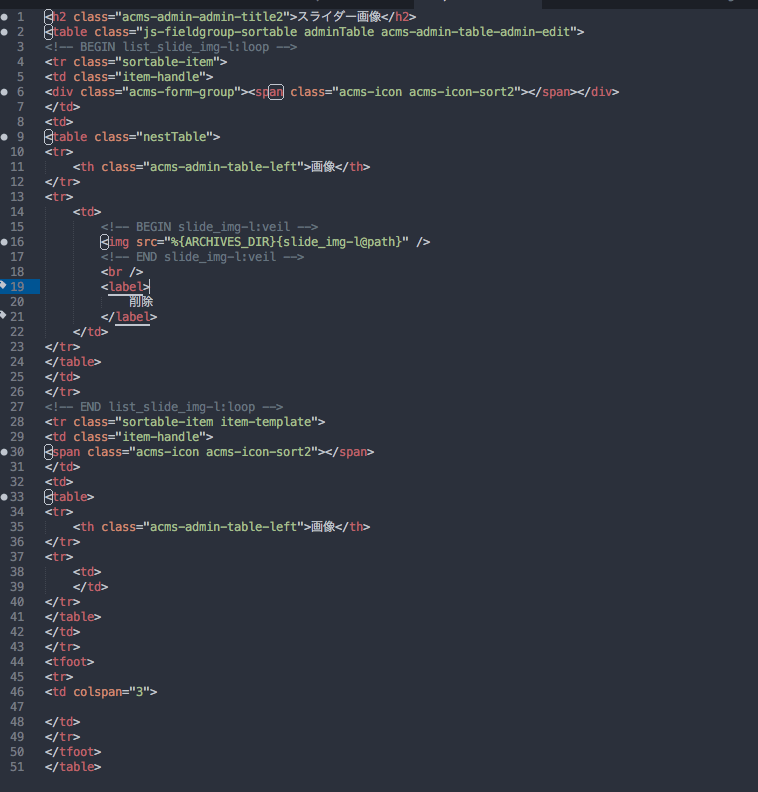Click the 削除 text on line 20

tap(141, 302)
